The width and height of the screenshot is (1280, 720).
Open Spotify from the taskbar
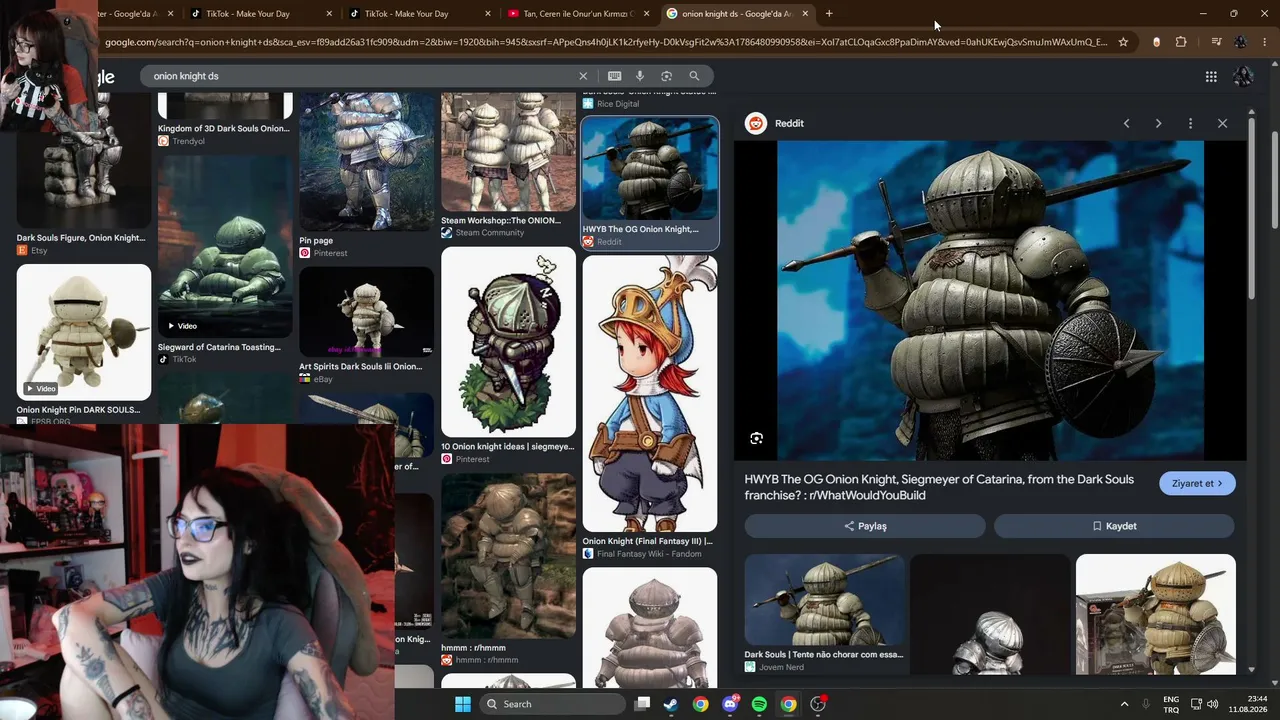[759, 704]
